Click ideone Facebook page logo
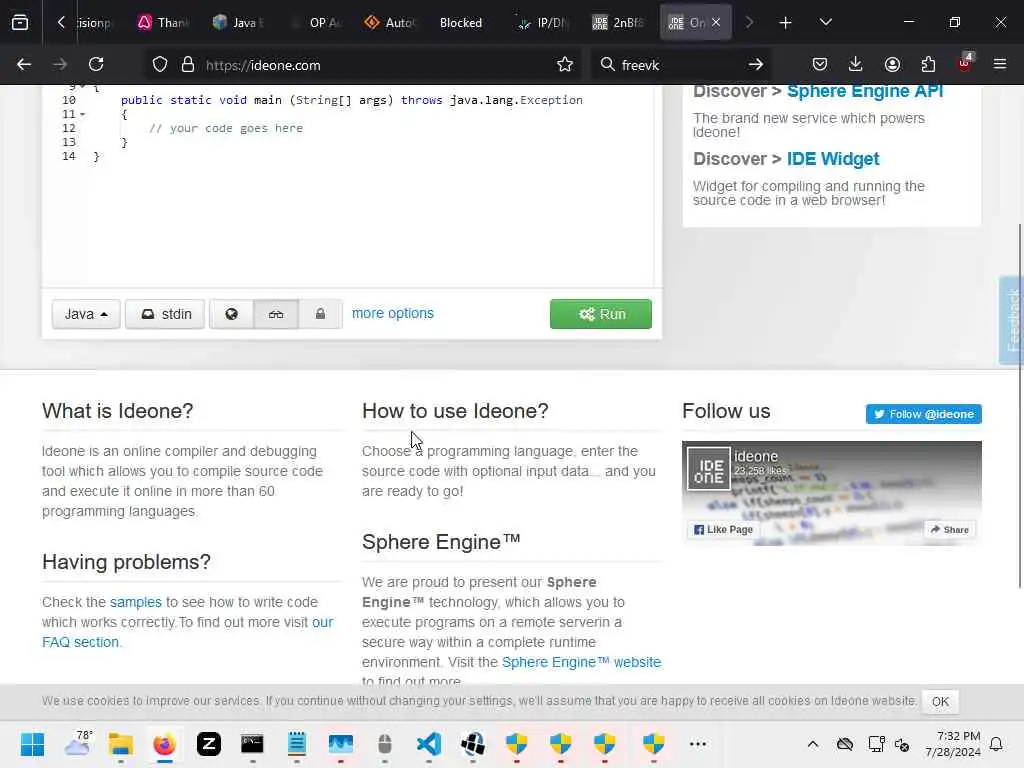Image resolution: width=1024 pixels, height=768 pixels. point(709,468)
